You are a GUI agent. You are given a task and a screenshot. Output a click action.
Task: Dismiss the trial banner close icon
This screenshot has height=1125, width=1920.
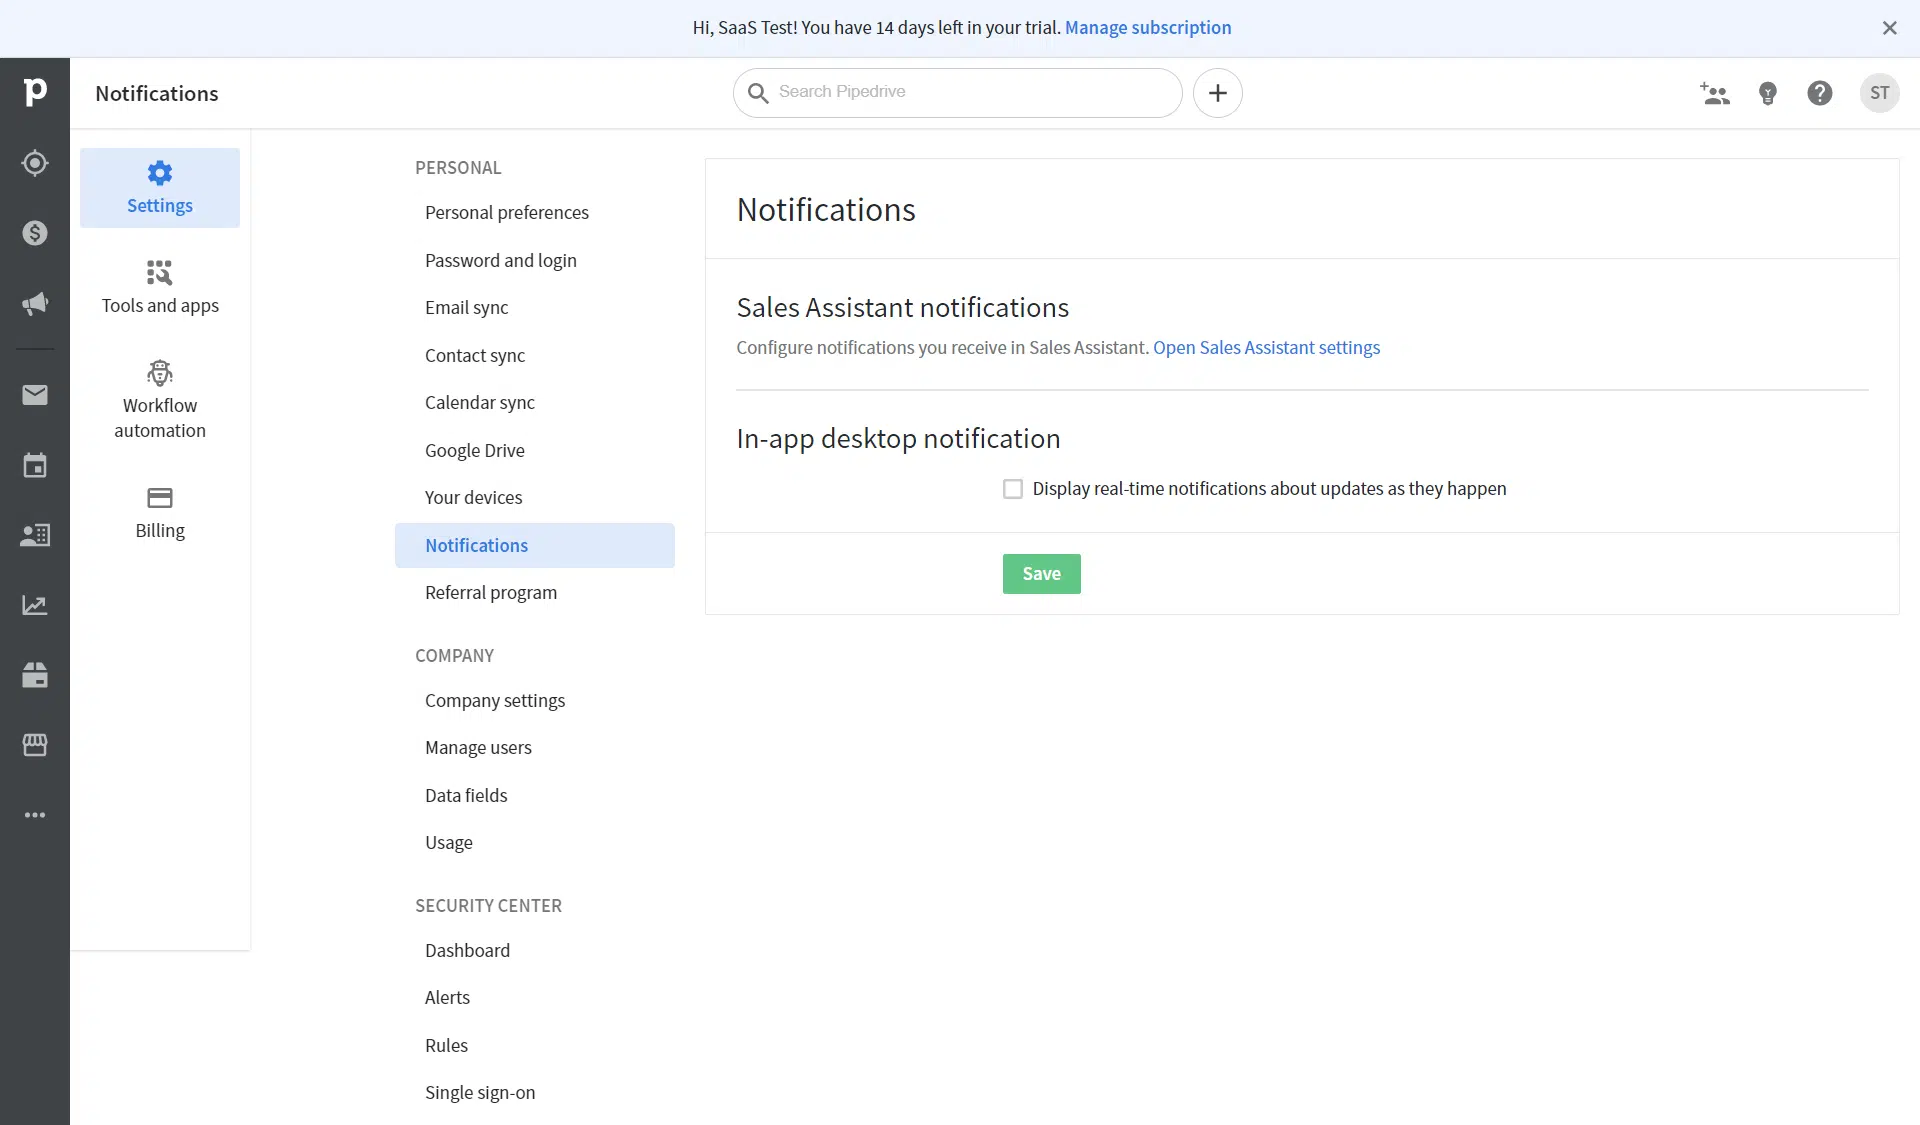coord(1889,28)
